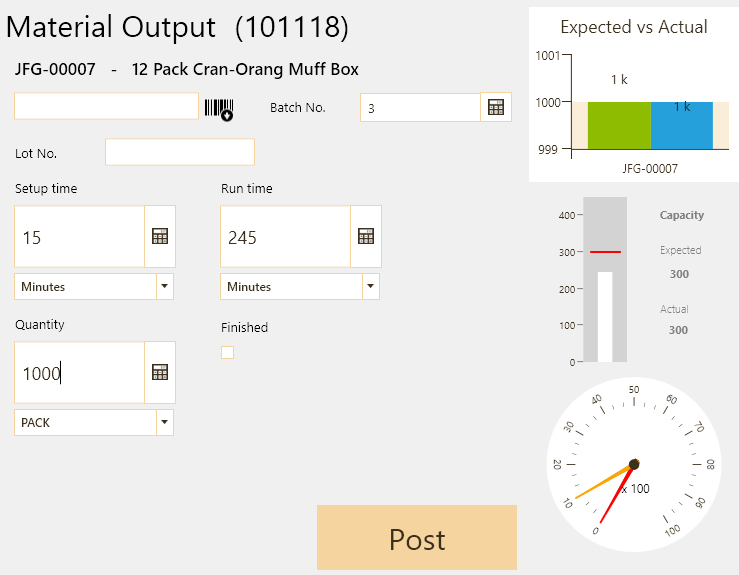Screen dimensions: 739x575
Task: Click into the Lot No. field
Action: (180, 152)
